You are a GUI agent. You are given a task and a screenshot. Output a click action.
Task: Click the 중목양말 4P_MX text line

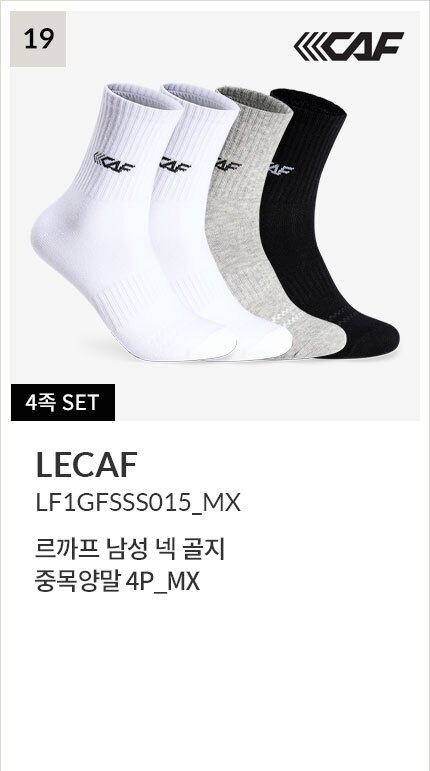click(117, 582)
